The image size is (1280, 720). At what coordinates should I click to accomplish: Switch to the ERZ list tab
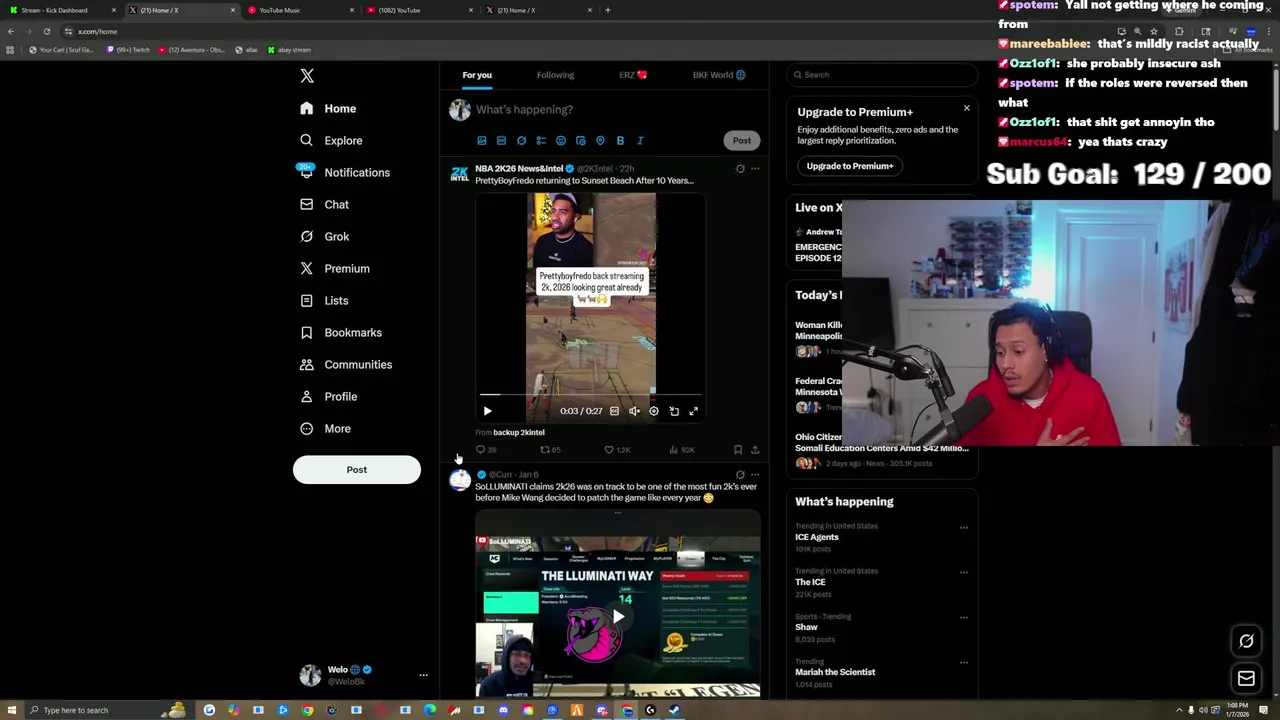(x=633, y=75)
